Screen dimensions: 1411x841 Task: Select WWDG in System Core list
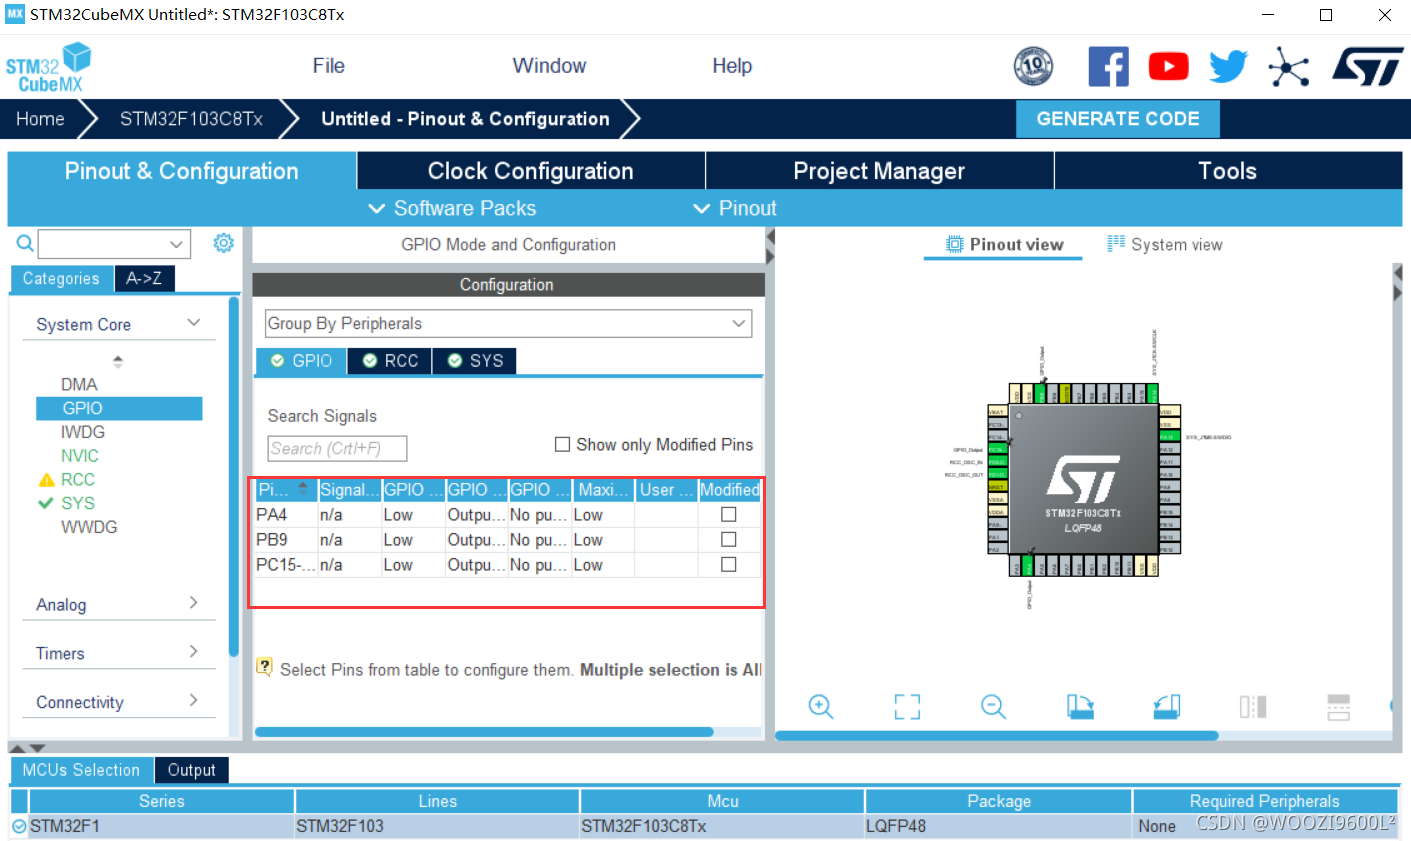coord(89,527)
